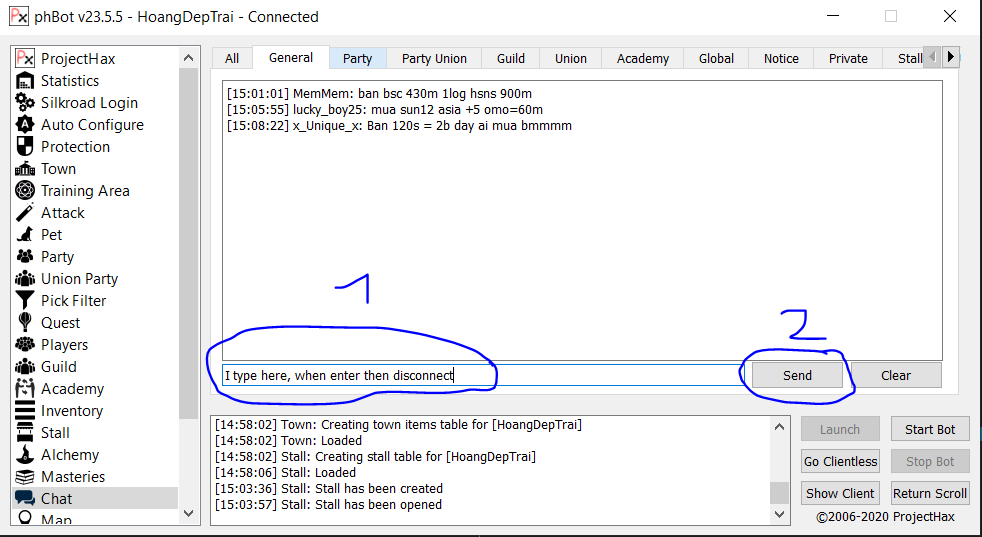Switch to the Party chat tab
982x537 pixels.
[357, 58]
